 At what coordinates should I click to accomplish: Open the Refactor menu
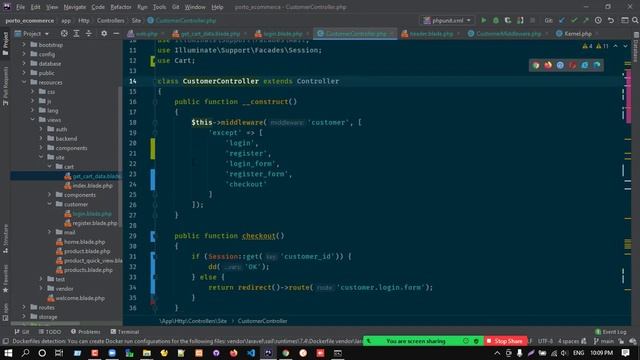(121, 7)
